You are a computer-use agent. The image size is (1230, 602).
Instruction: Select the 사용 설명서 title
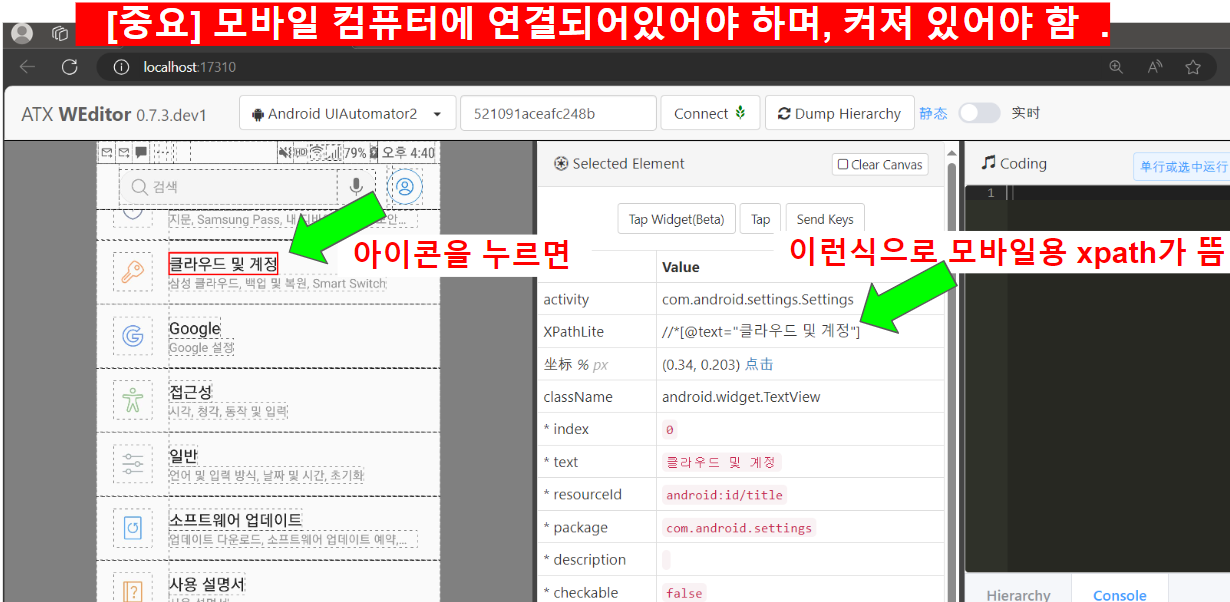206,584
